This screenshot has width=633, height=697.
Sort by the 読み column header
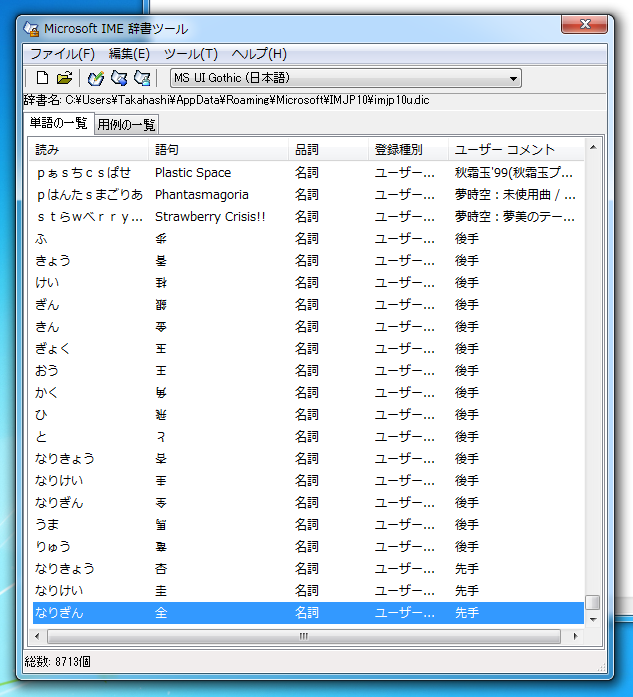point(90,149)
